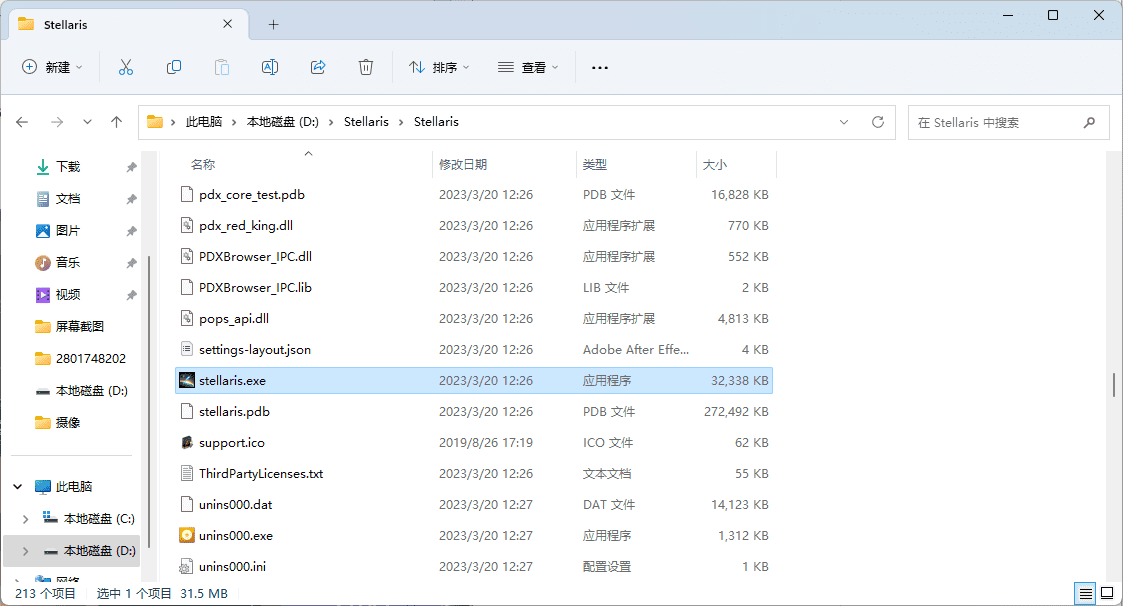1123x606 pixels.
Task: Go back with the left arrow
Action: pyautogui.click(x=22, y=122)
